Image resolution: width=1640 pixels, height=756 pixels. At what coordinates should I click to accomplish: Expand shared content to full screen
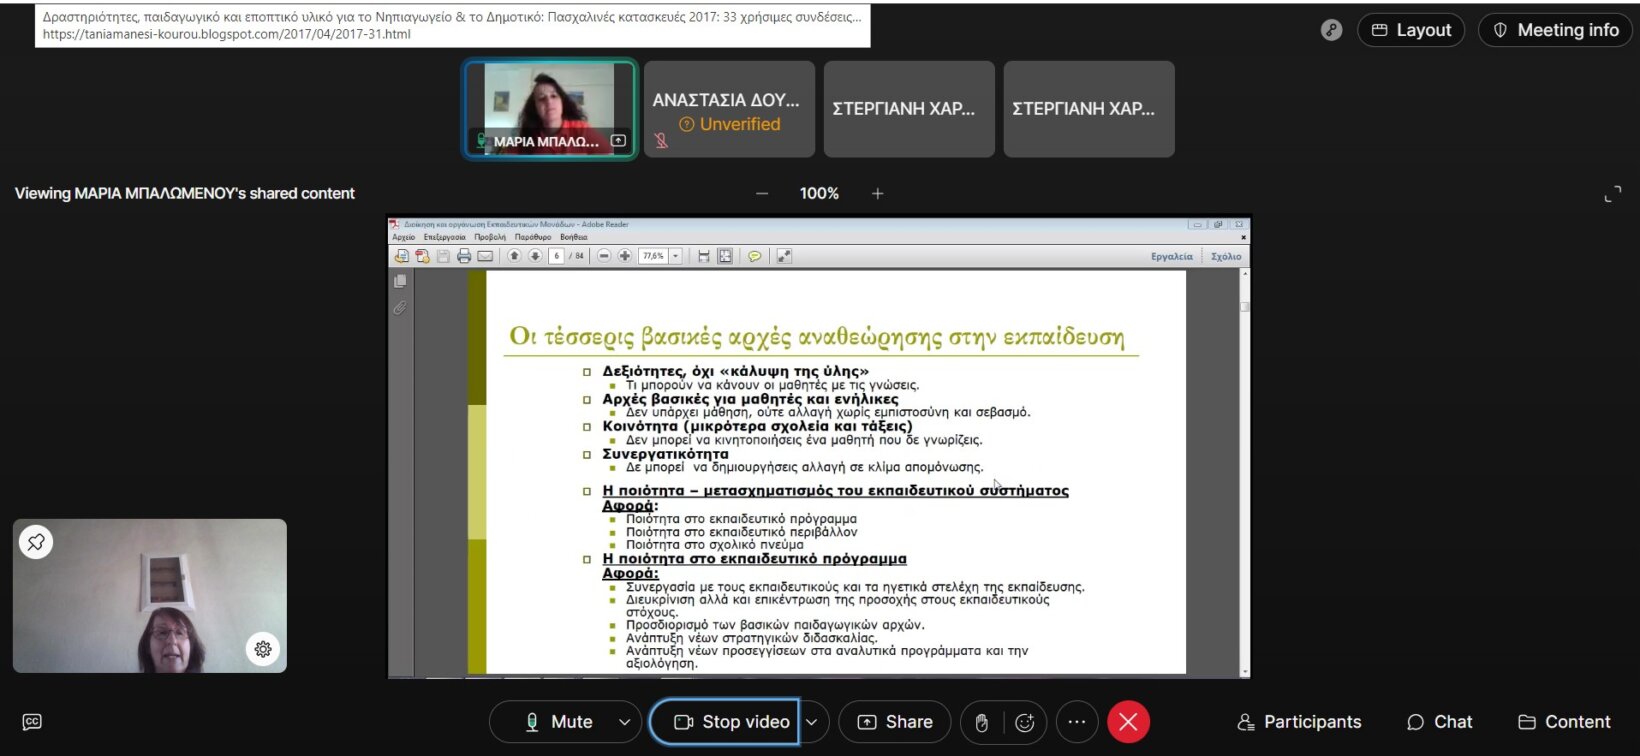(1612, 194)
